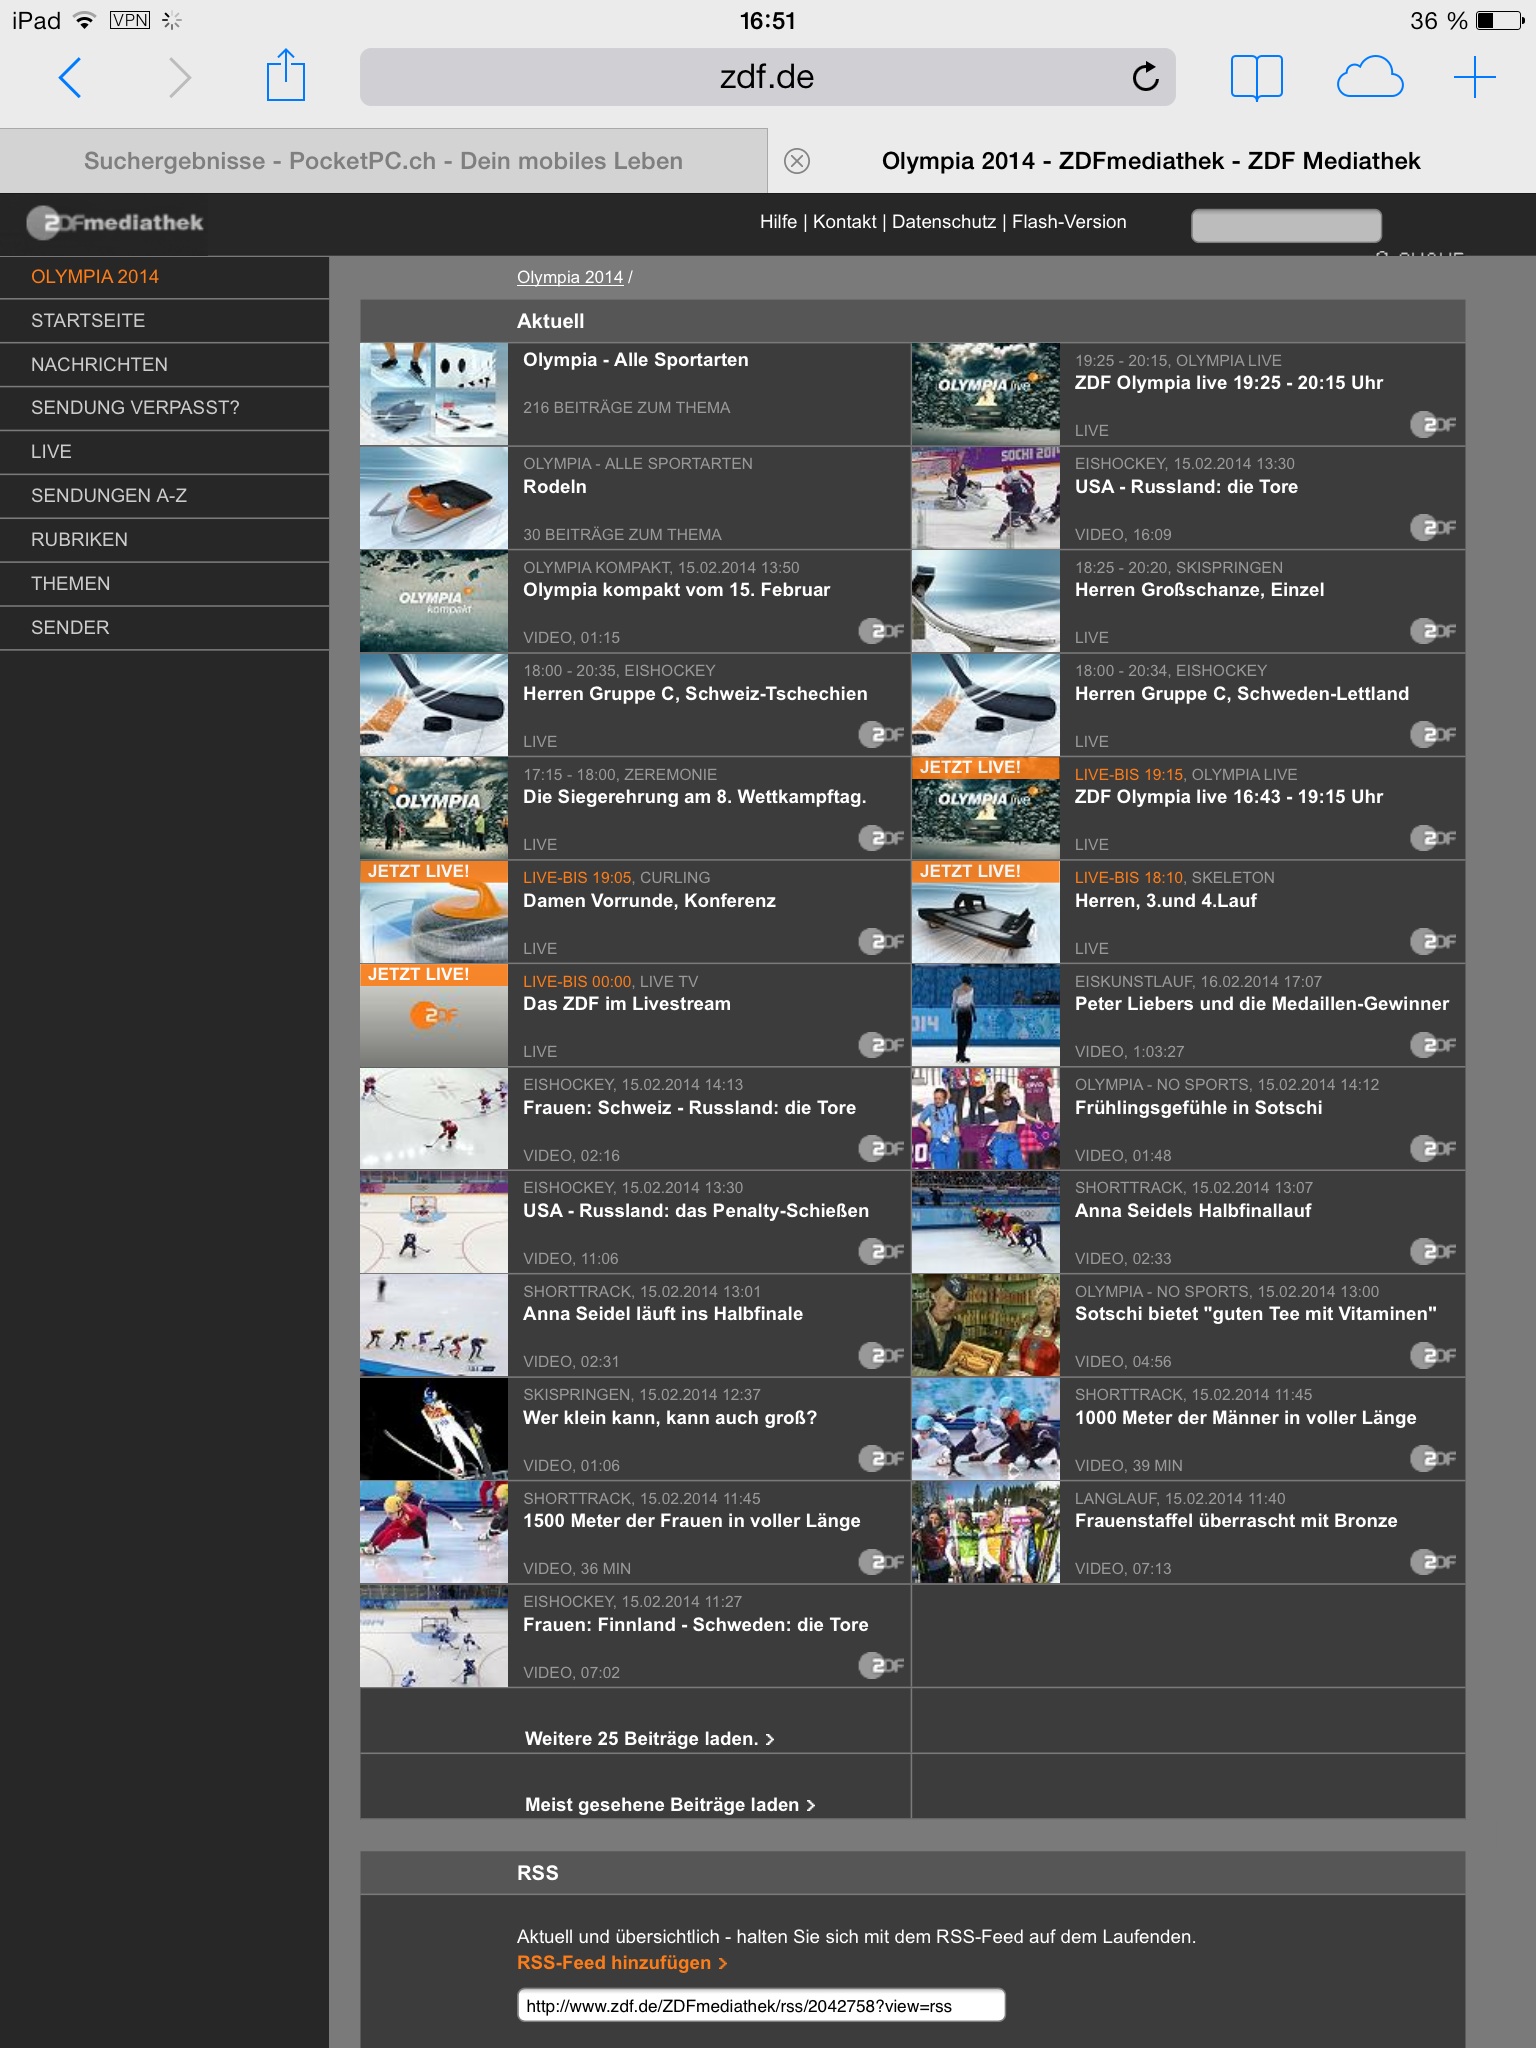The image size is (1536, 2048).
Task: Click the Datenschutz link
Action: pos(944,222)
